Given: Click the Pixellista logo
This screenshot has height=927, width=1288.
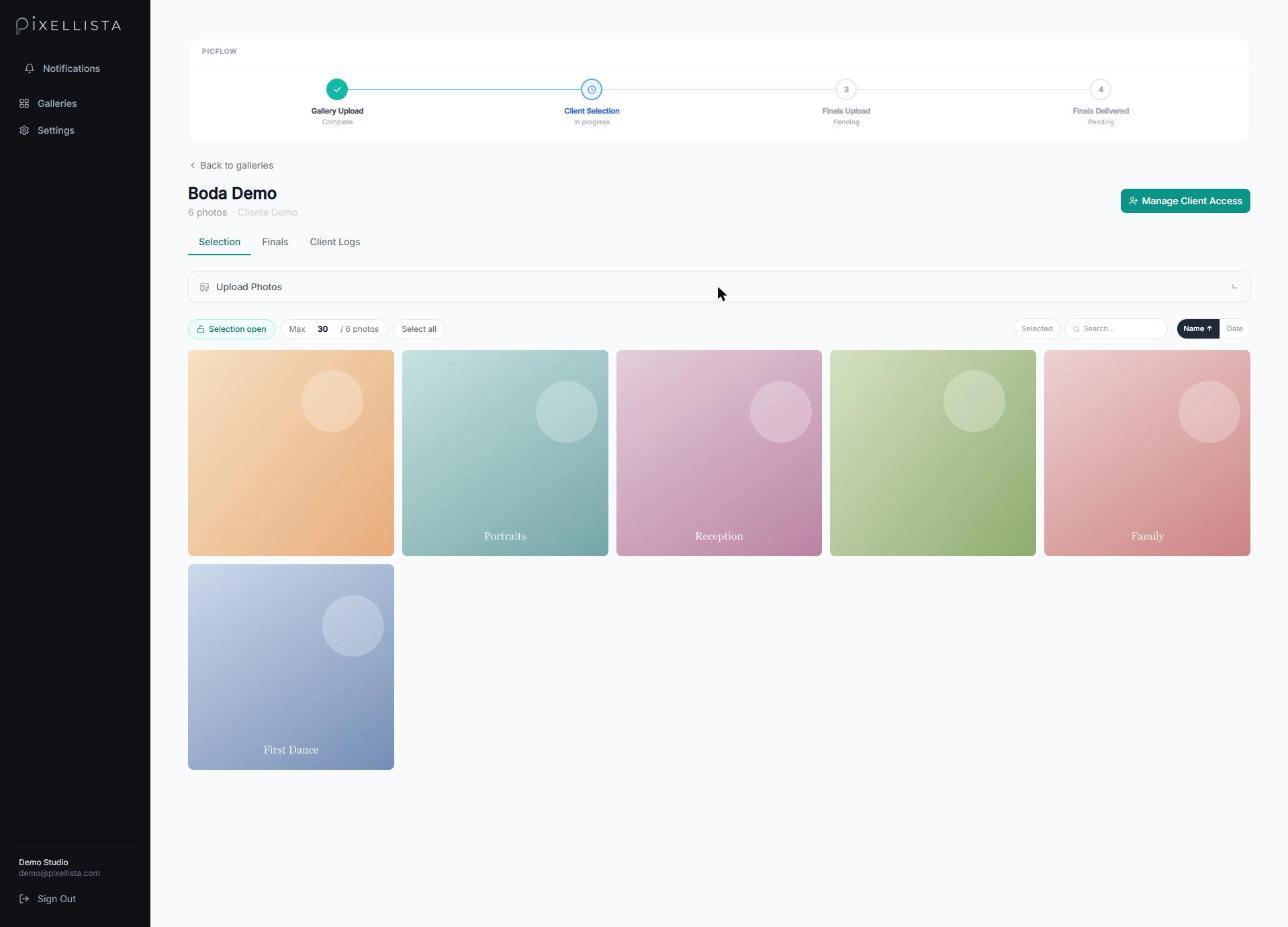Looking at the screenshot, I should click(x=69, y=25).
